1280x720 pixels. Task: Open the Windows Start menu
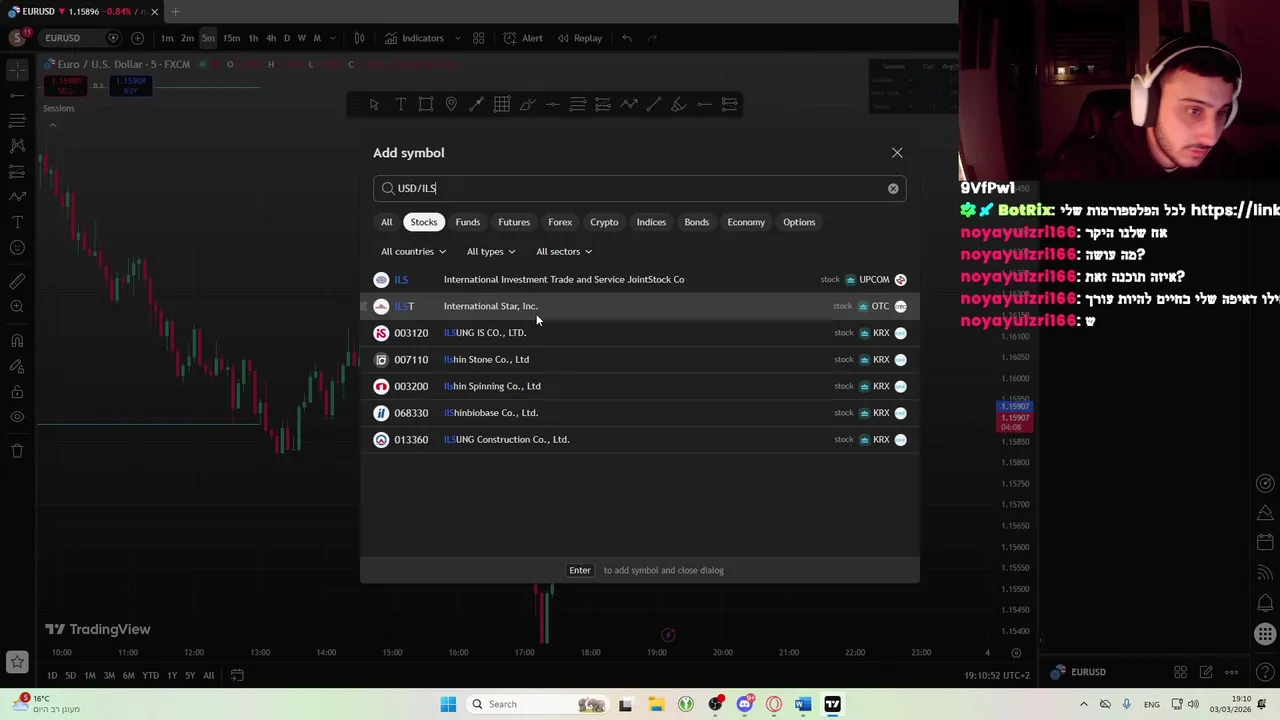click(448, 704)
